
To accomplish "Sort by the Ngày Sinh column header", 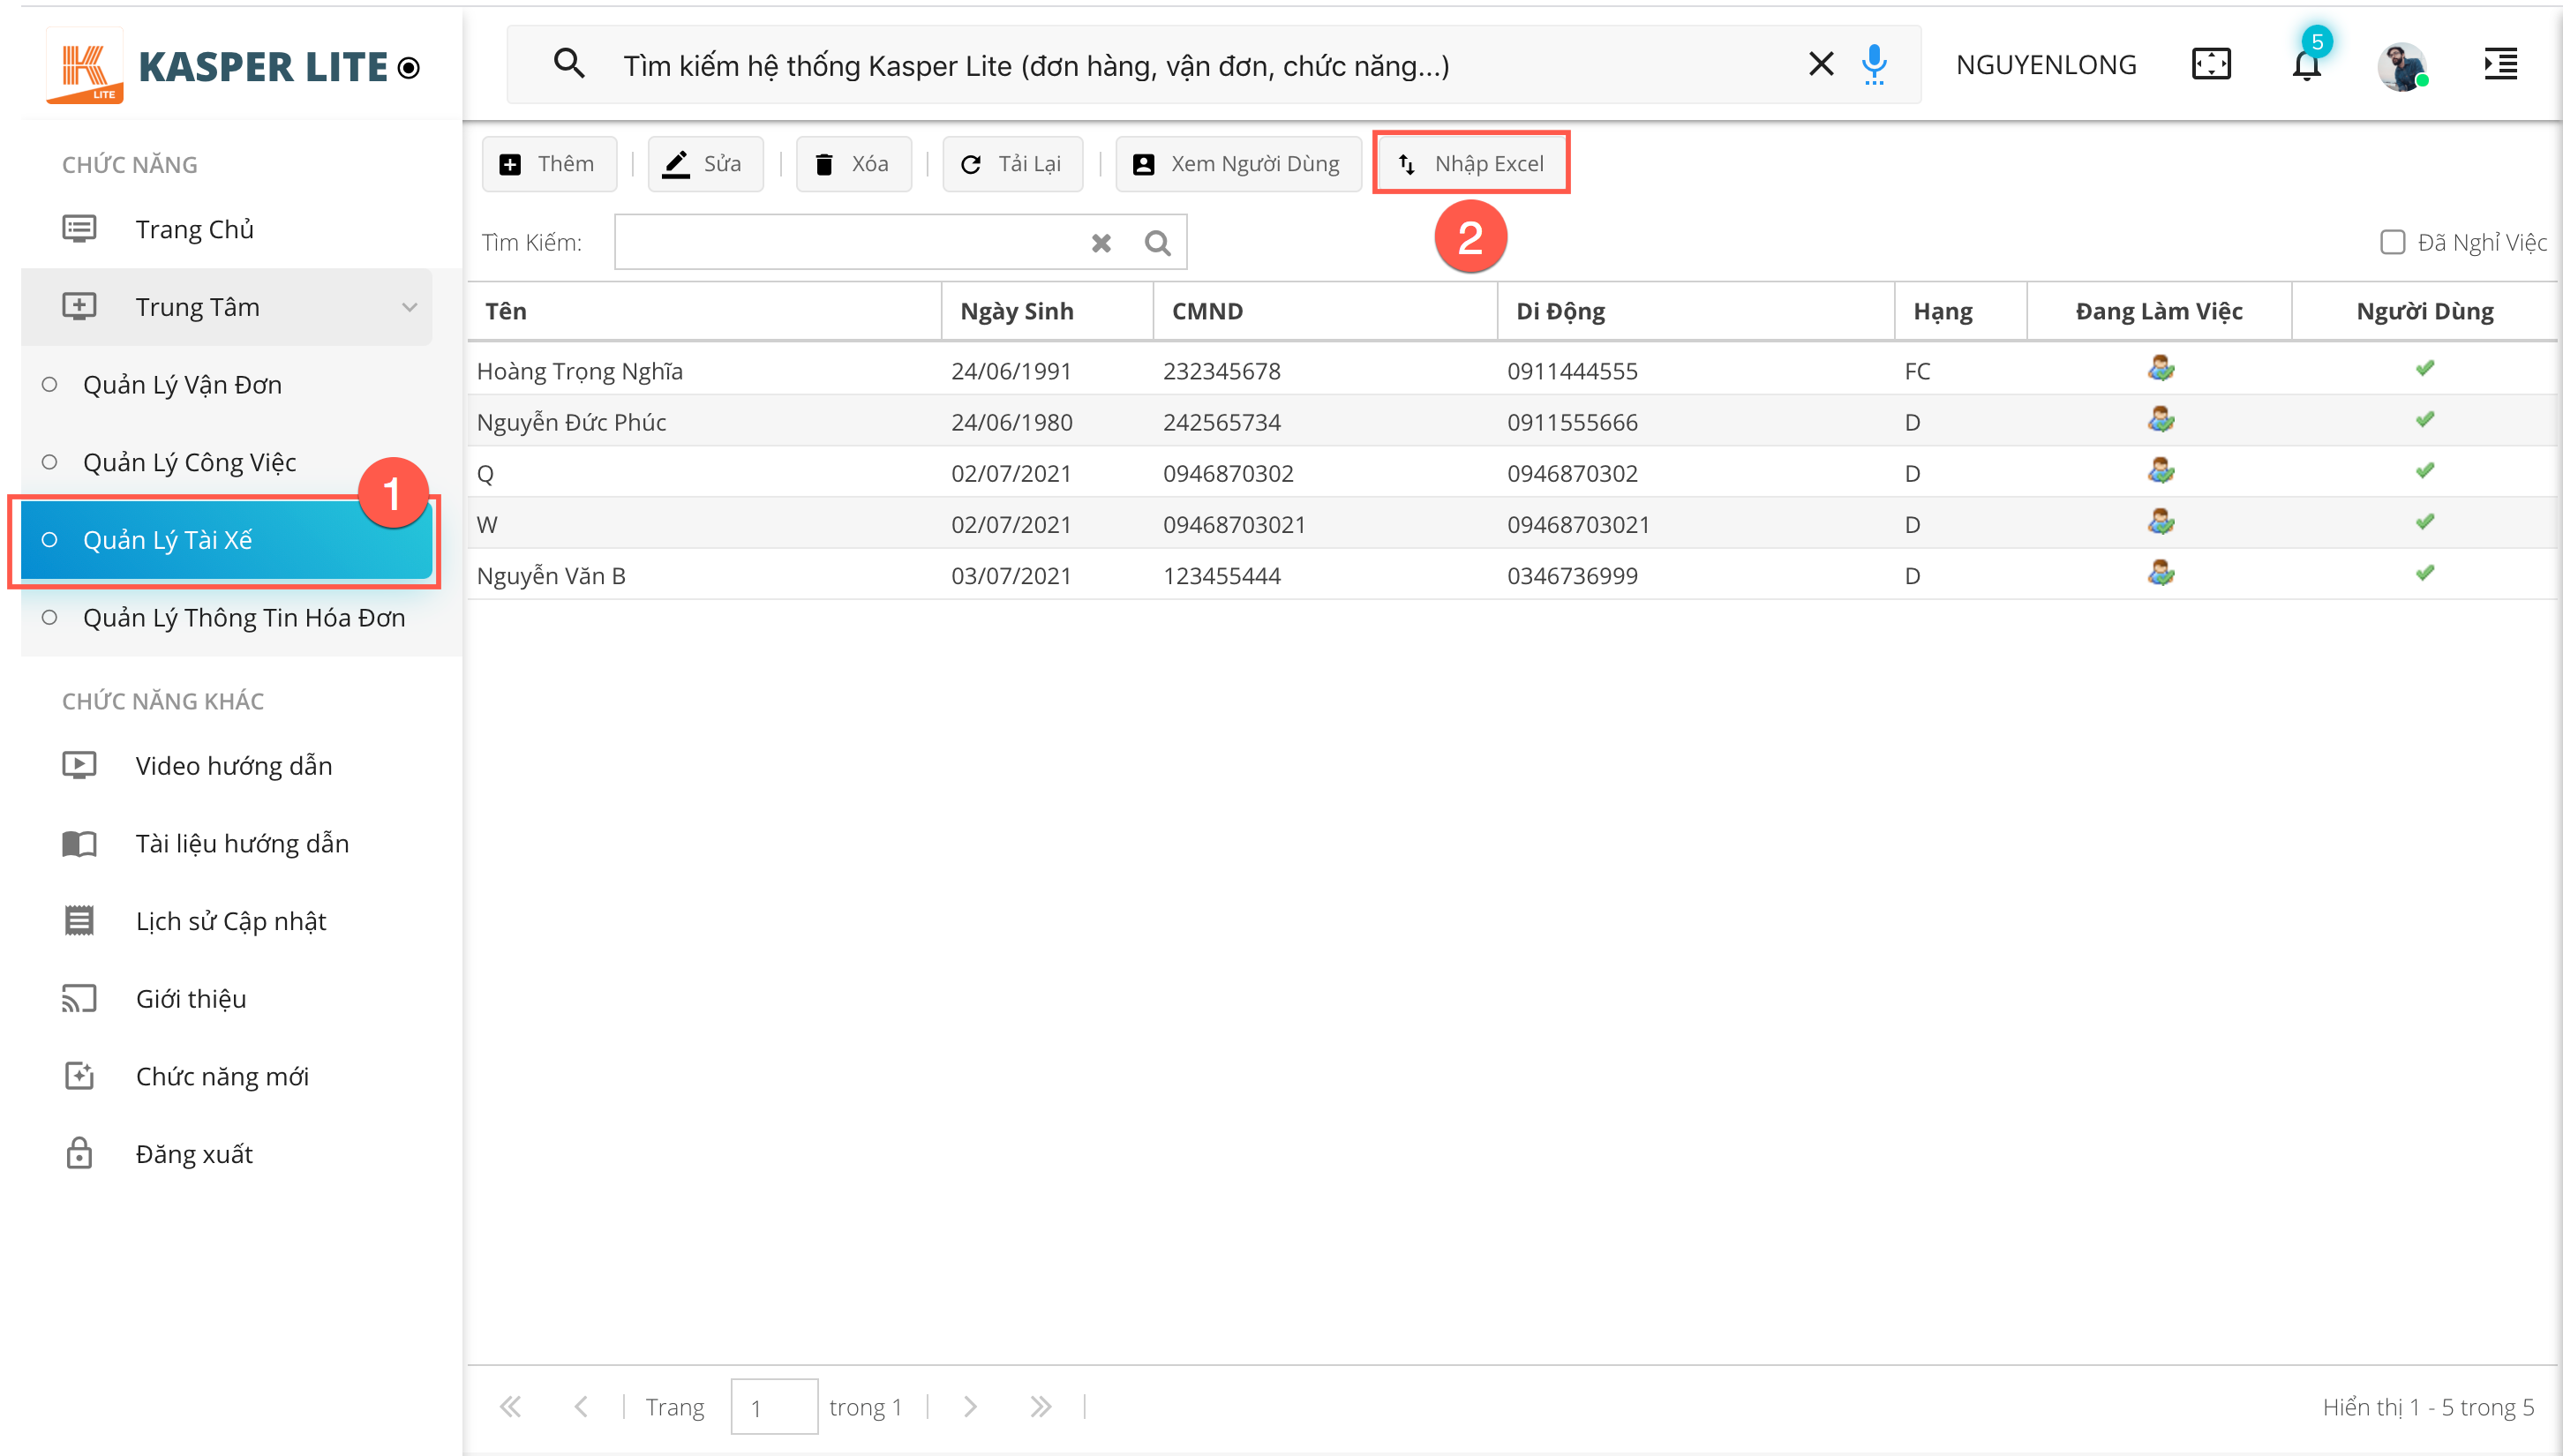I will (1017, 311).
